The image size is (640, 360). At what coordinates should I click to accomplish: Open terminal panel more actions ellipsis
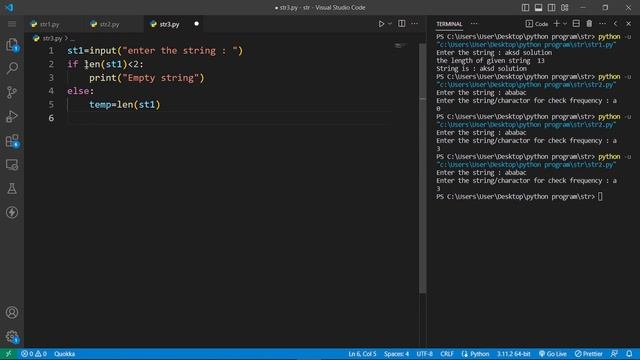(x=602, y=24)
